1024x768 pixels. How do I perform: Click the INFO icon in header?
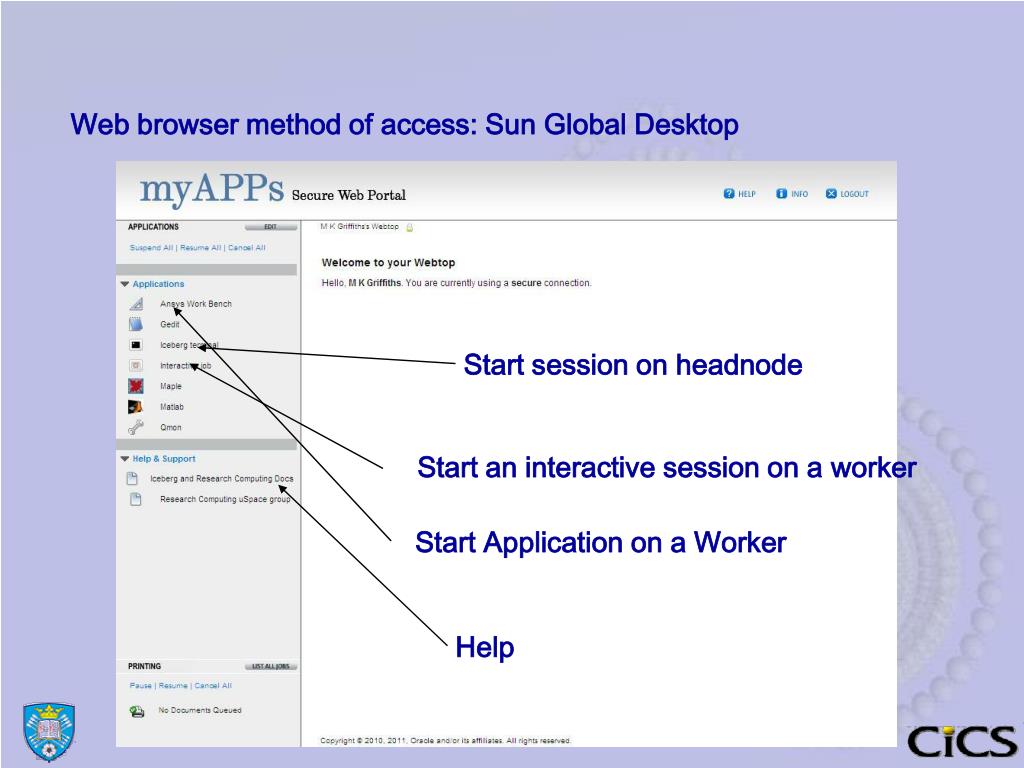pyautogui.click(x=781, y=193)
